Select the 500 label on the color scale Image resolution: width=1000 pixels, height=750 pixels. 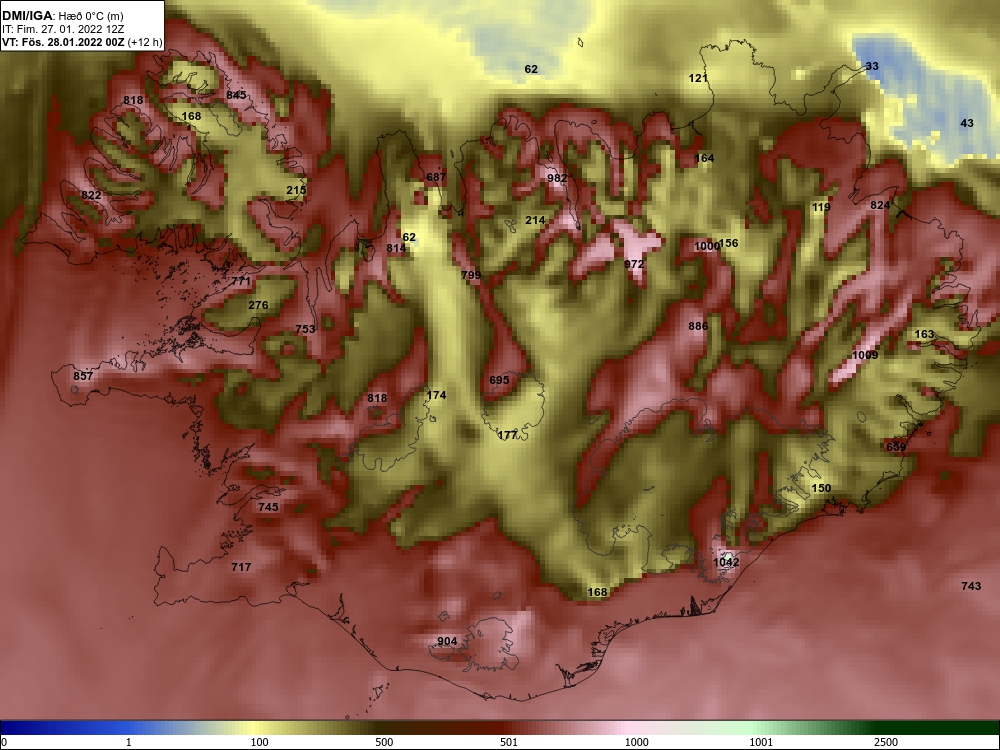pyautogui.click(x=385, y=742)
